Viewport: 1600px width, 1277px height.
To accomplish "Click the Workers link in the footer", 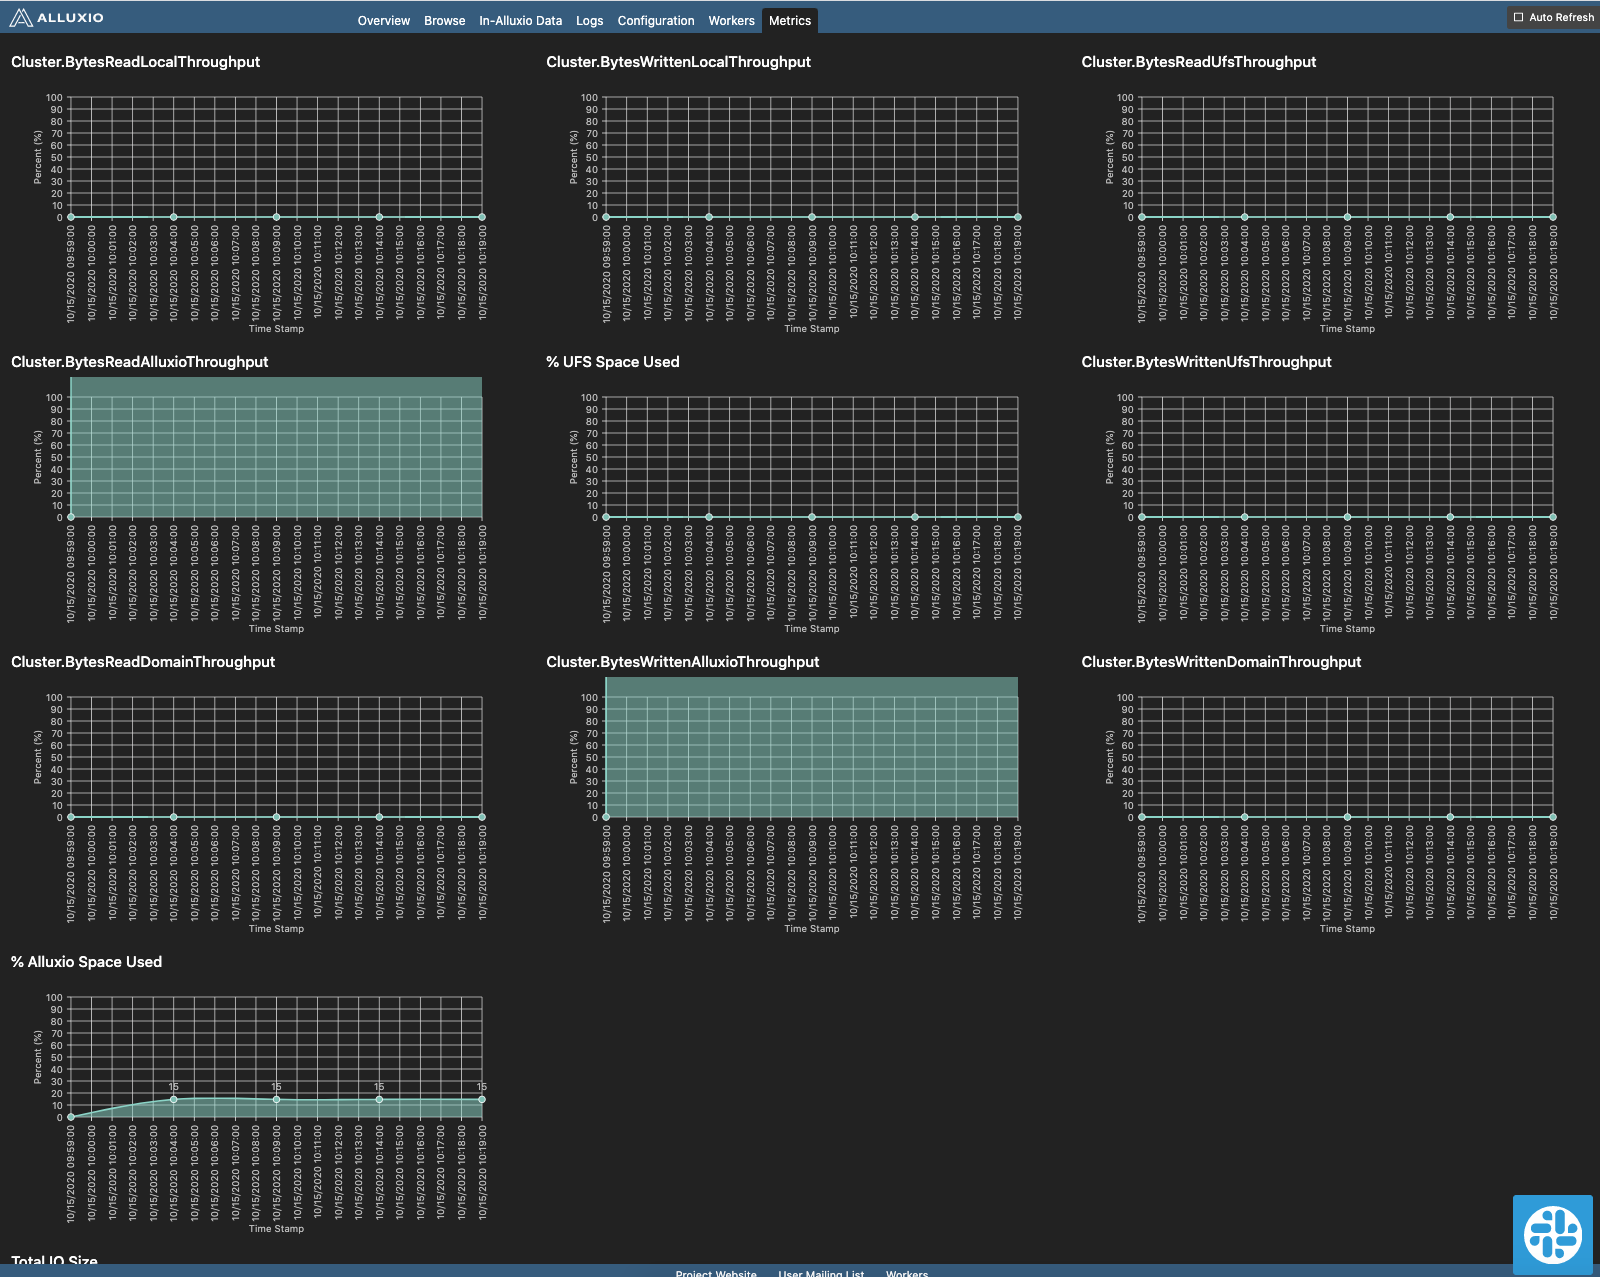I will tap(907, 1273).
